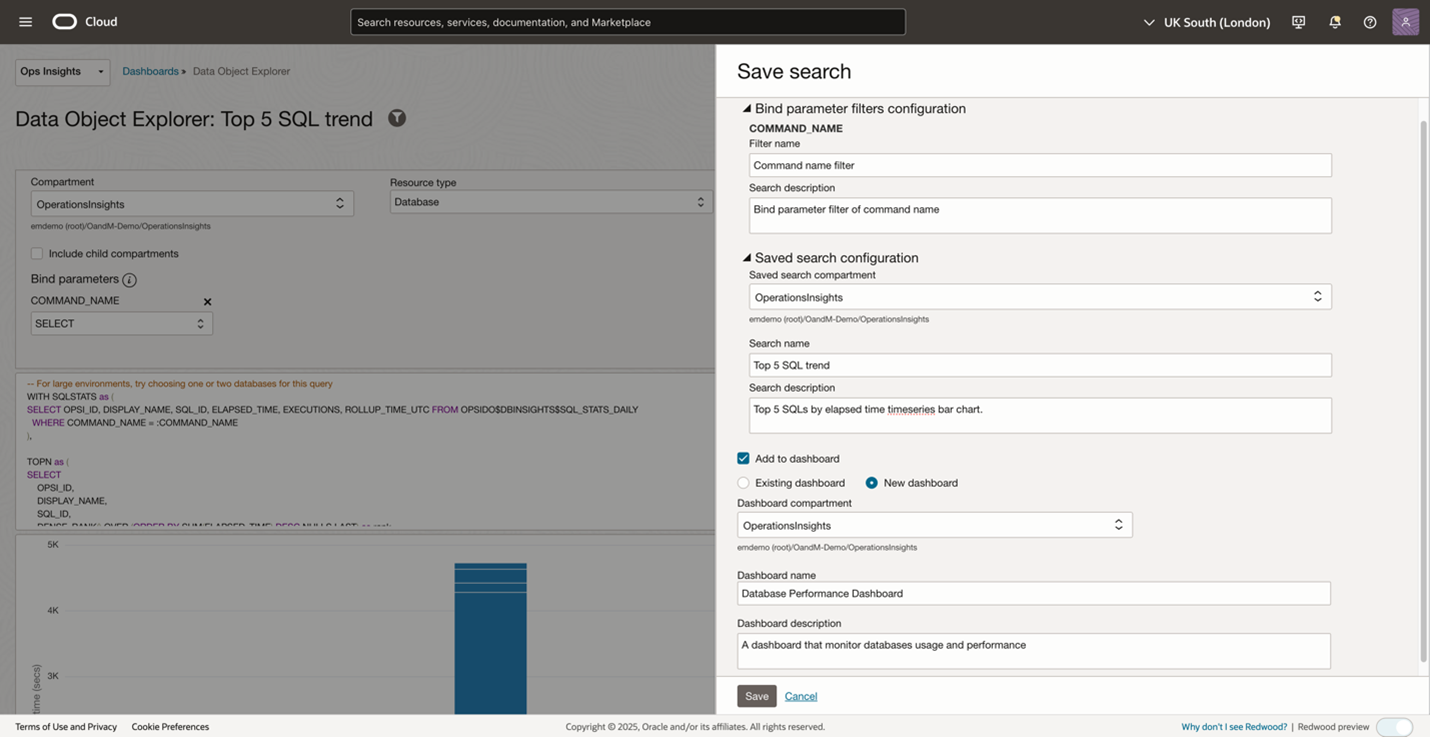Go to the Dashboards breadcrumb

click(150, 72)
